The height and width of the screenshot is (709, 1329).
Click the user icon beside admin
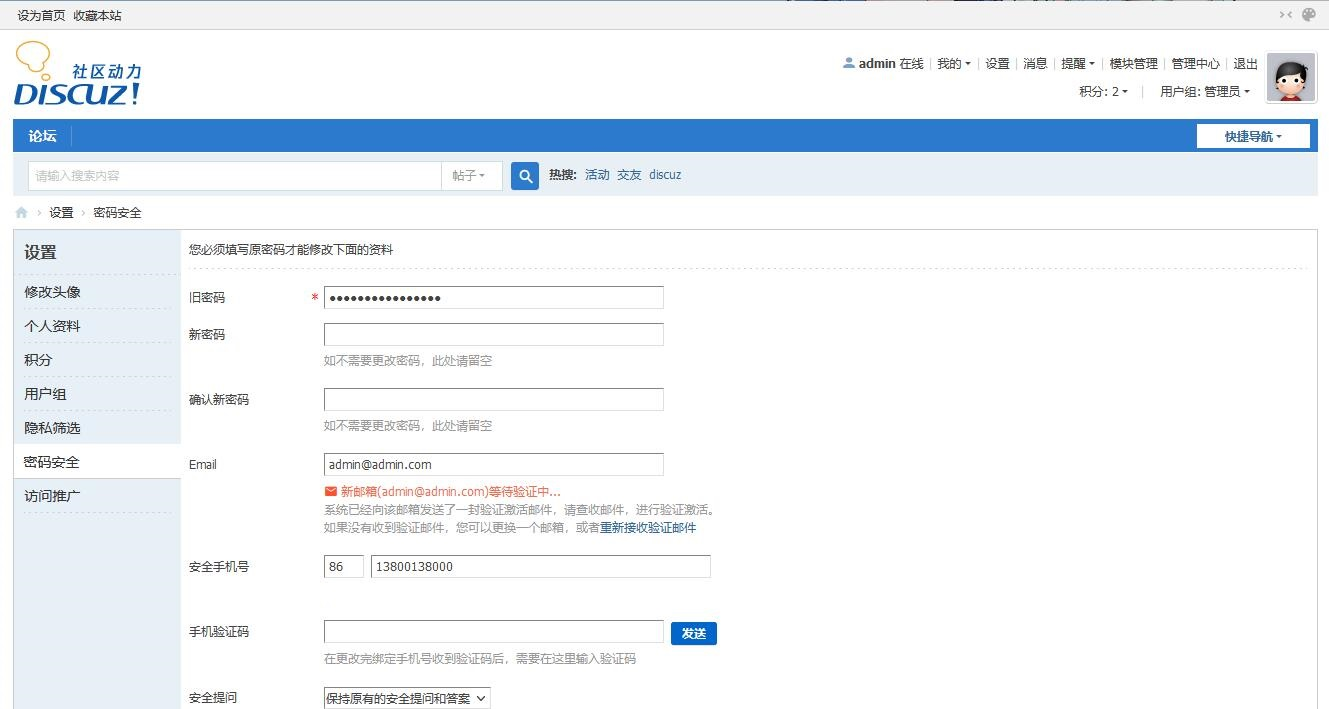(849, 63)
